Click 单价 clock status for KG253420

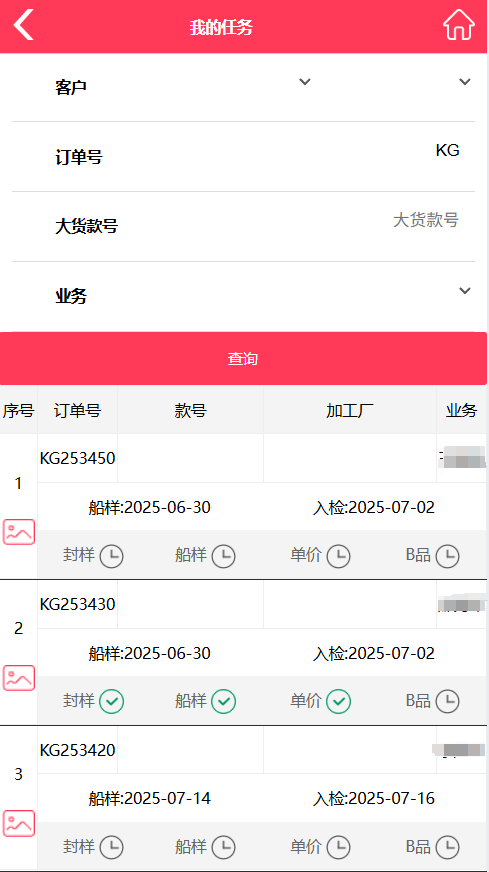coord(338,848)
